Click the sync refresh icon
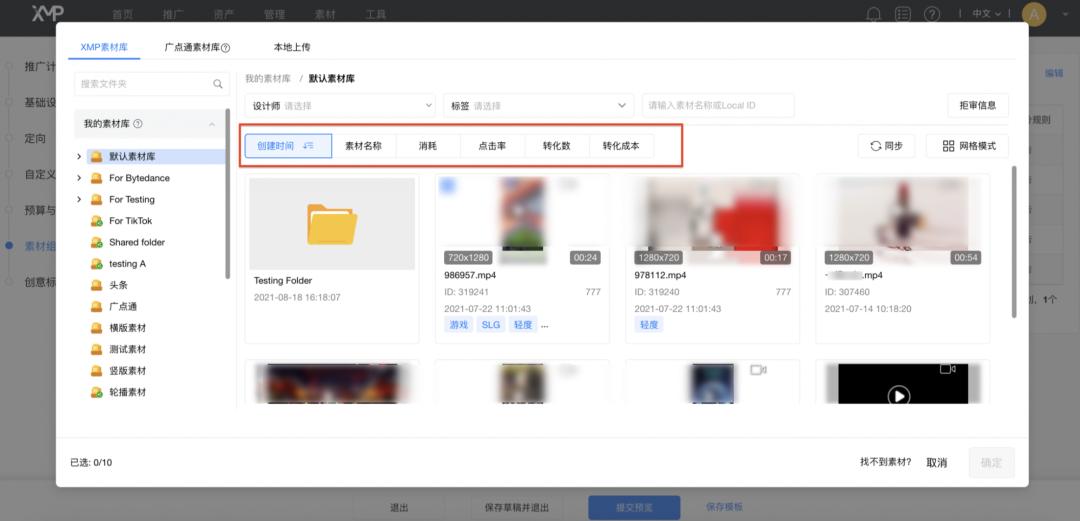1080x521 pixels. click(x=875, y=146)
